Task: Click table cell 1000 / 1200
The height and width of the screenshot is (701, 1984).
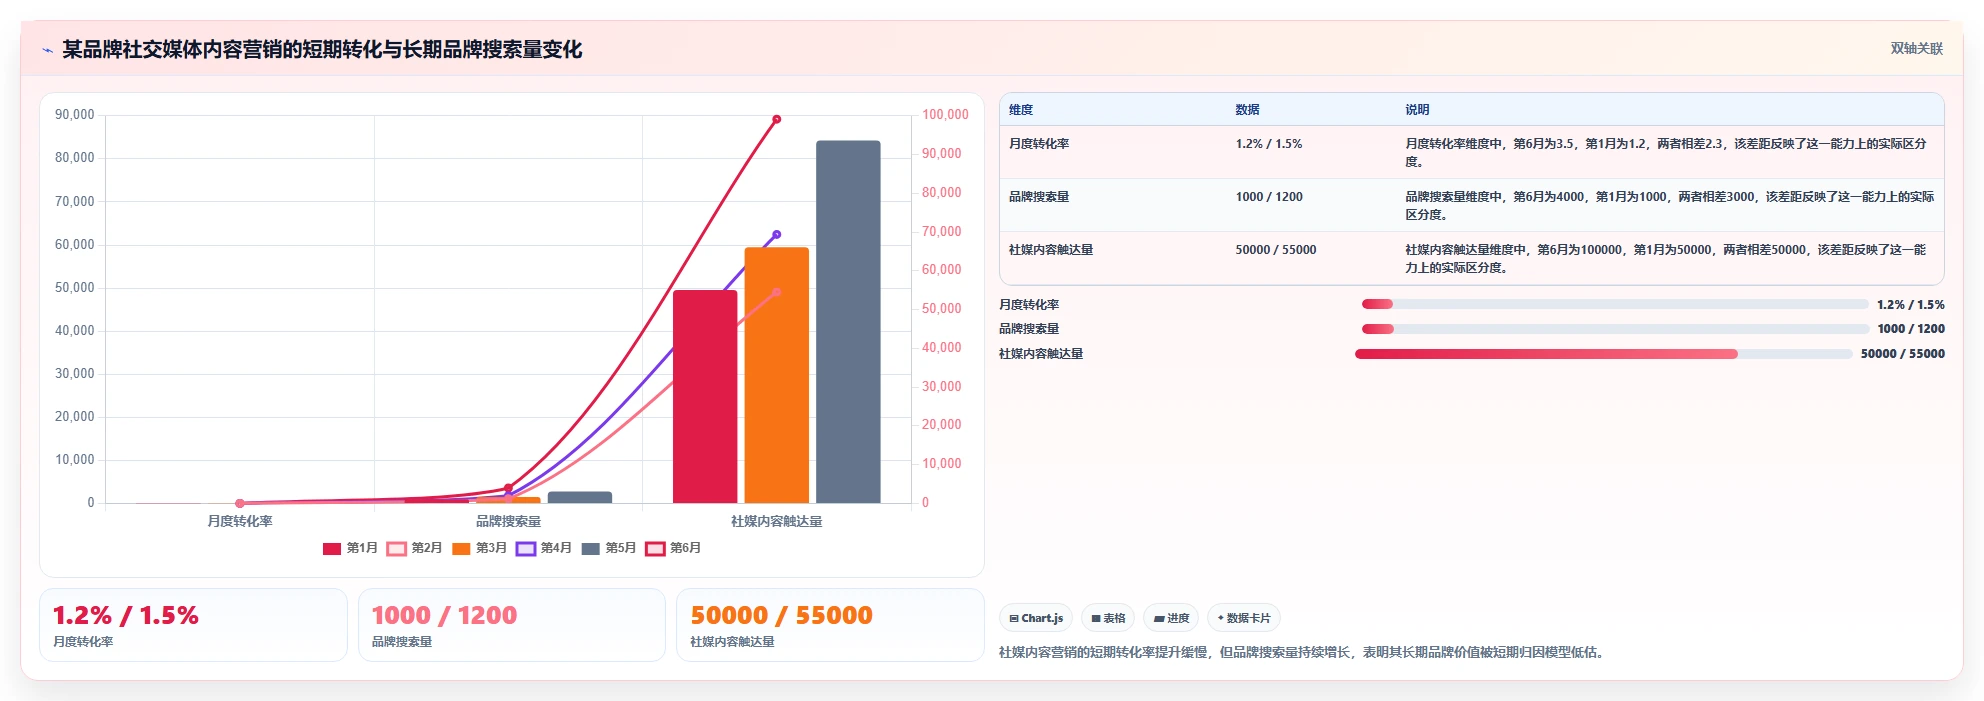Action: [1269, 197]
